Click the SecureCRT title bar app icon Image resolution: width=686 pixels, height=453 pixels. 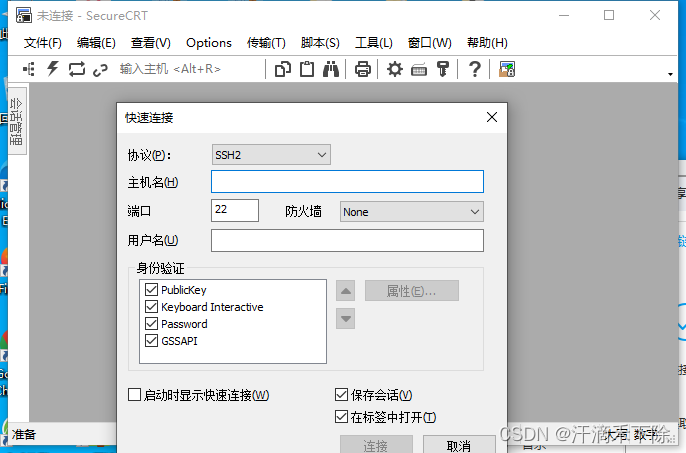click(24, 15)
